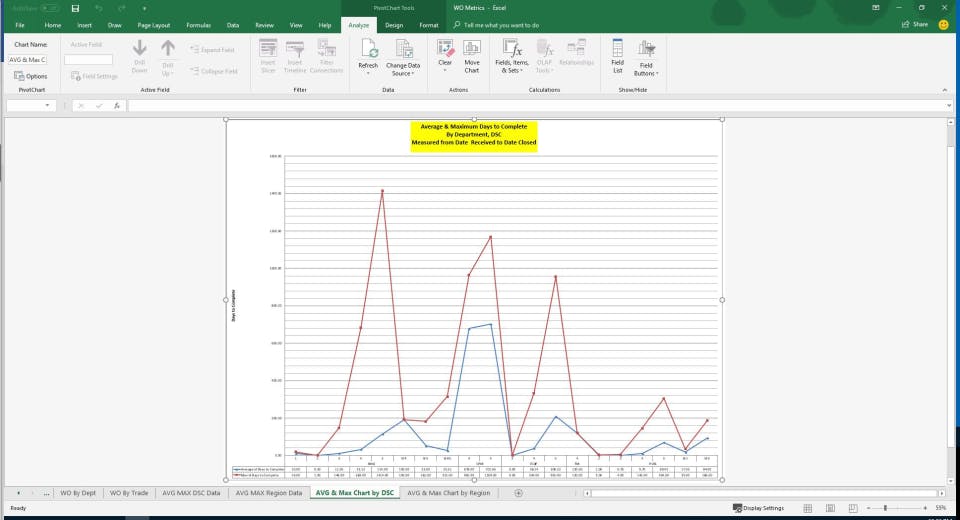960x520 pixels.
Task: Go to the Formulas tab
Action: tap(198, 25)
